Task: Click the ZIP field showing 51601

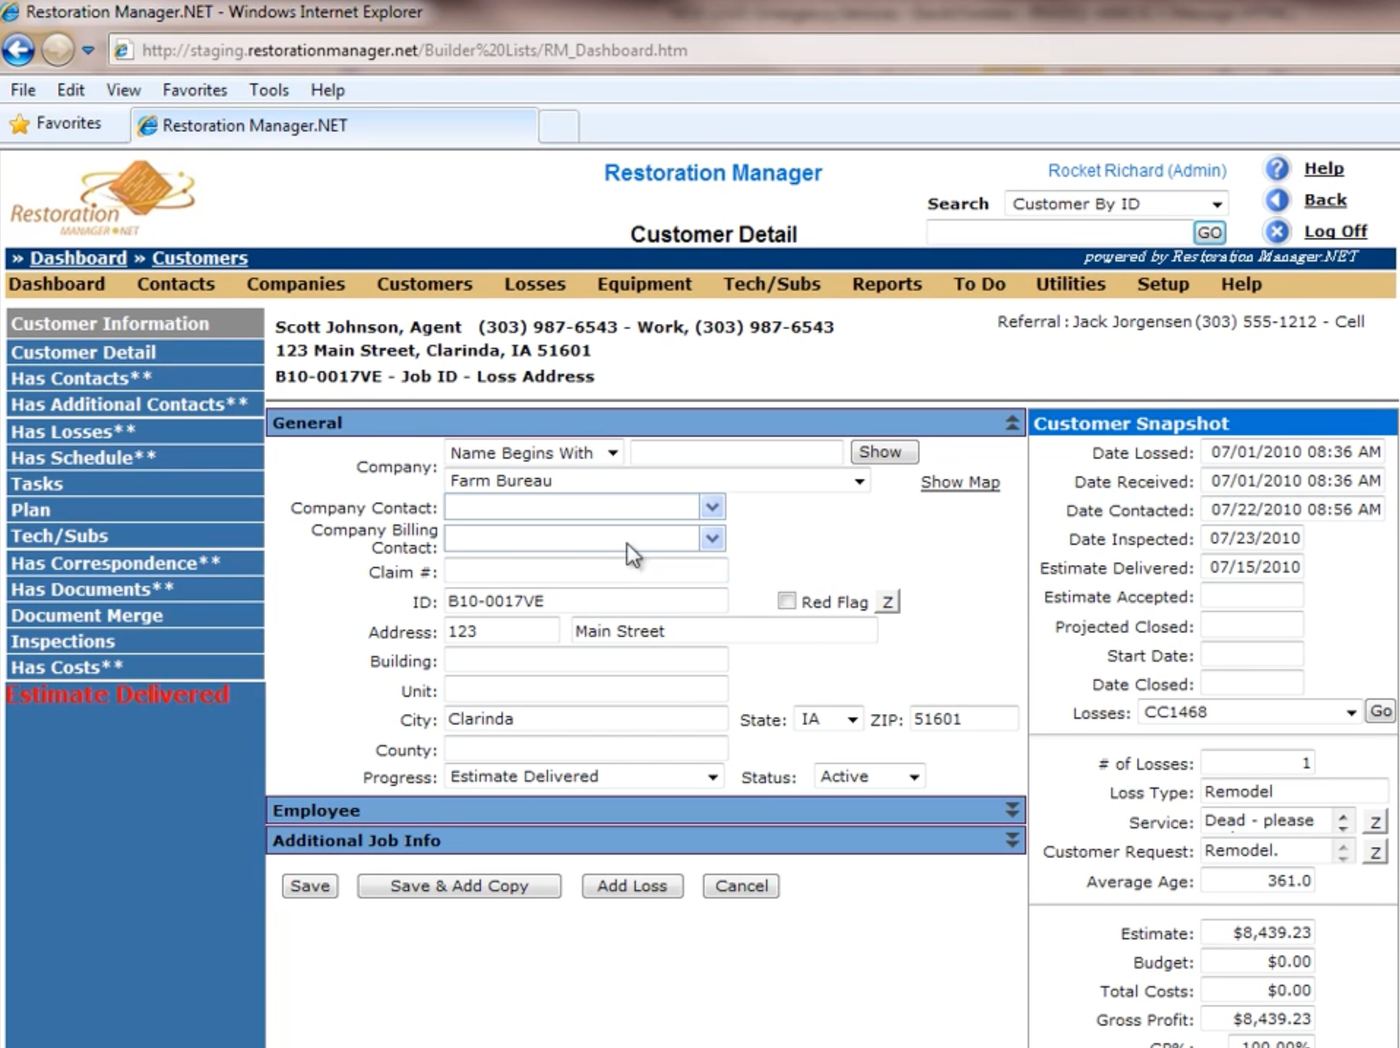Action: [964, 719]
